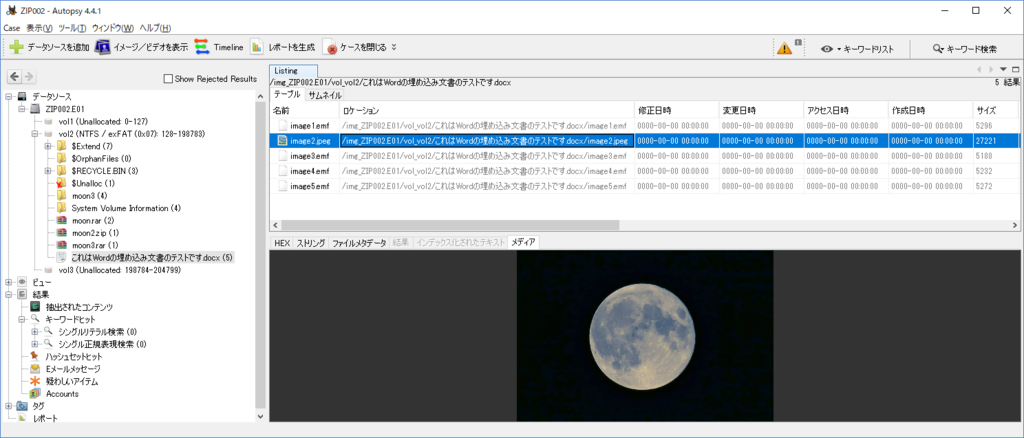1024x438 pixels.
Task: Click the moon image preview
Action: (x=645, y=335)
